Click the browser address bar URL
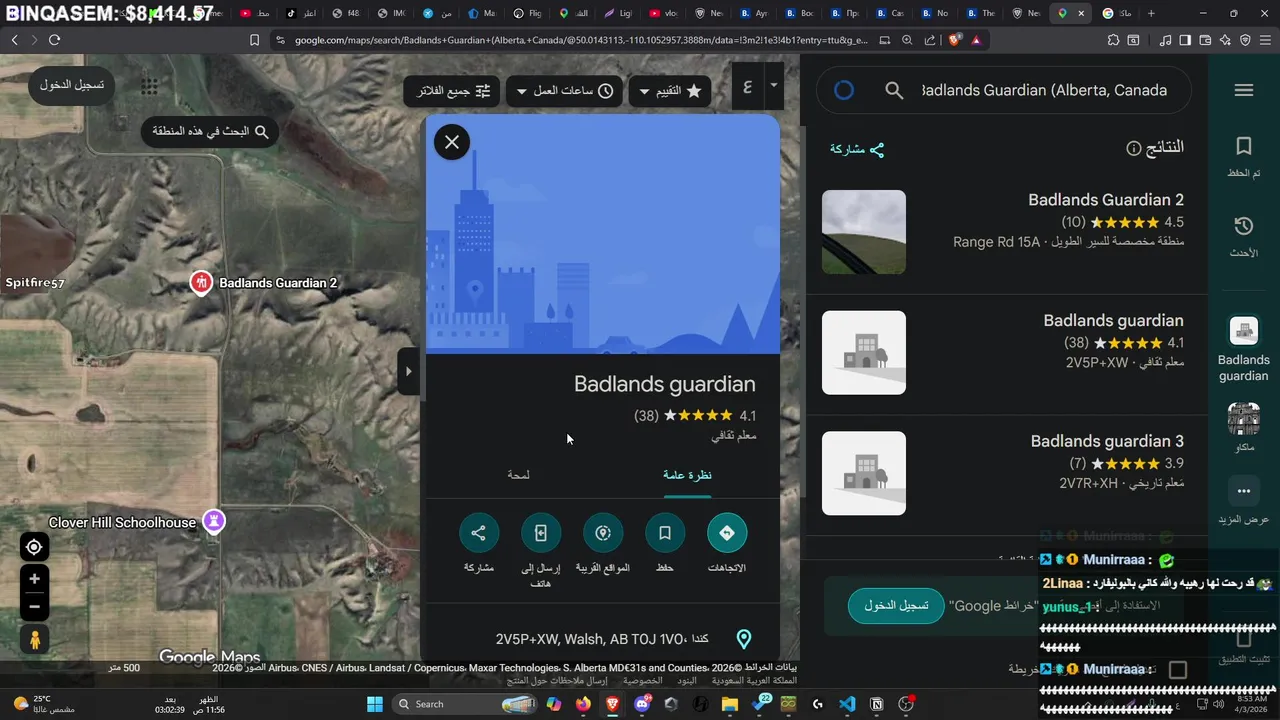 point(582,40)
